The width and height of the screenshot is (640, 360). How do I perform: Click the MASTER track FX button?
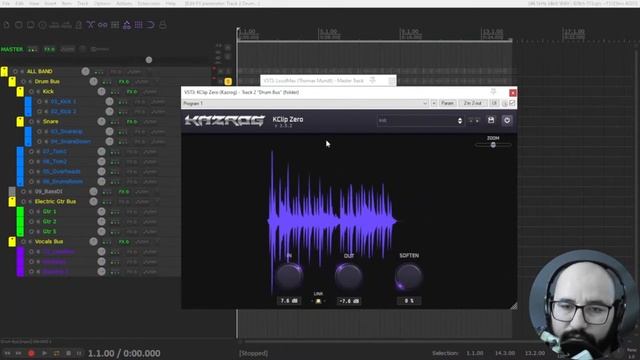point(49,49)
